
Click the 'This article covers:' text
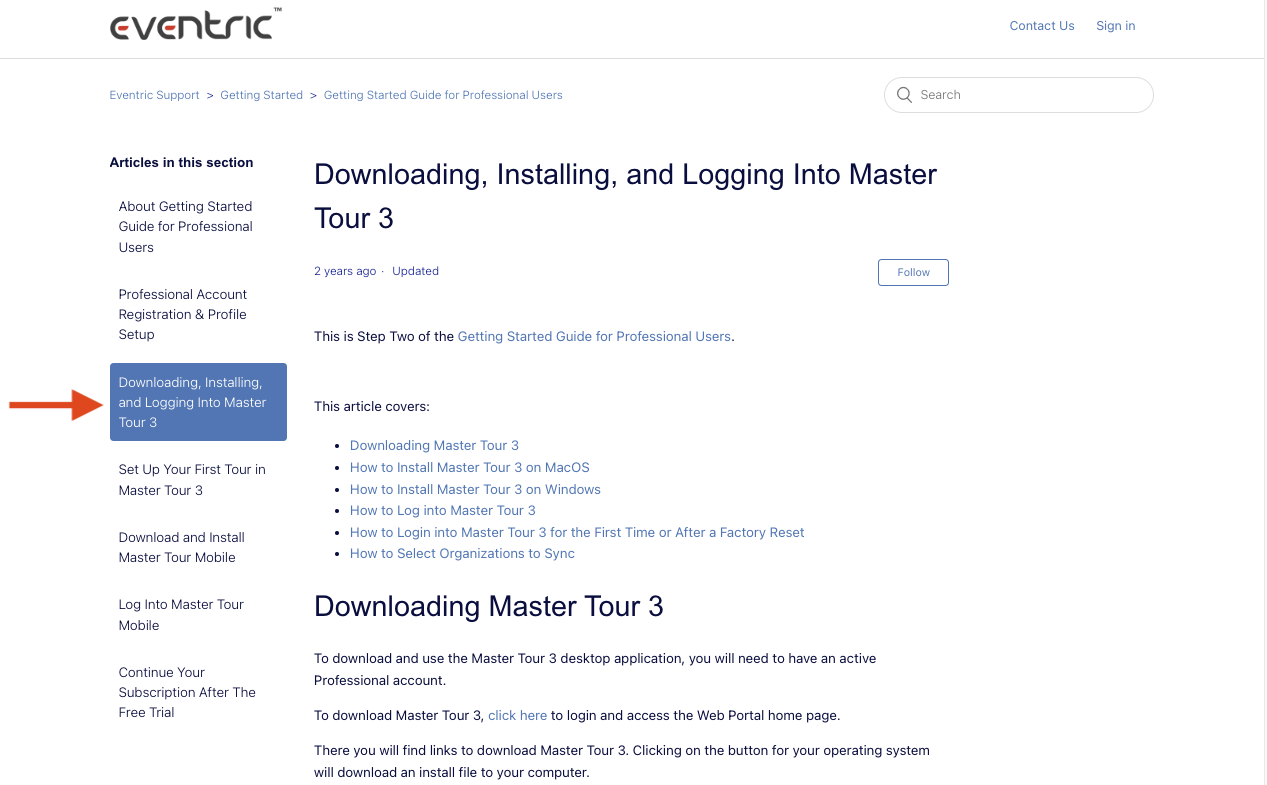click(x=372, y=407)
